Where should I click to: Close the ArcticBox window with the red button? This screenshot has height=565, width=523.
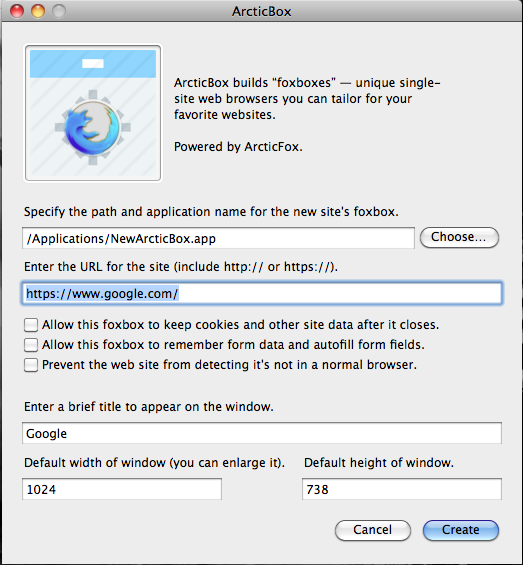pos(17,11)
